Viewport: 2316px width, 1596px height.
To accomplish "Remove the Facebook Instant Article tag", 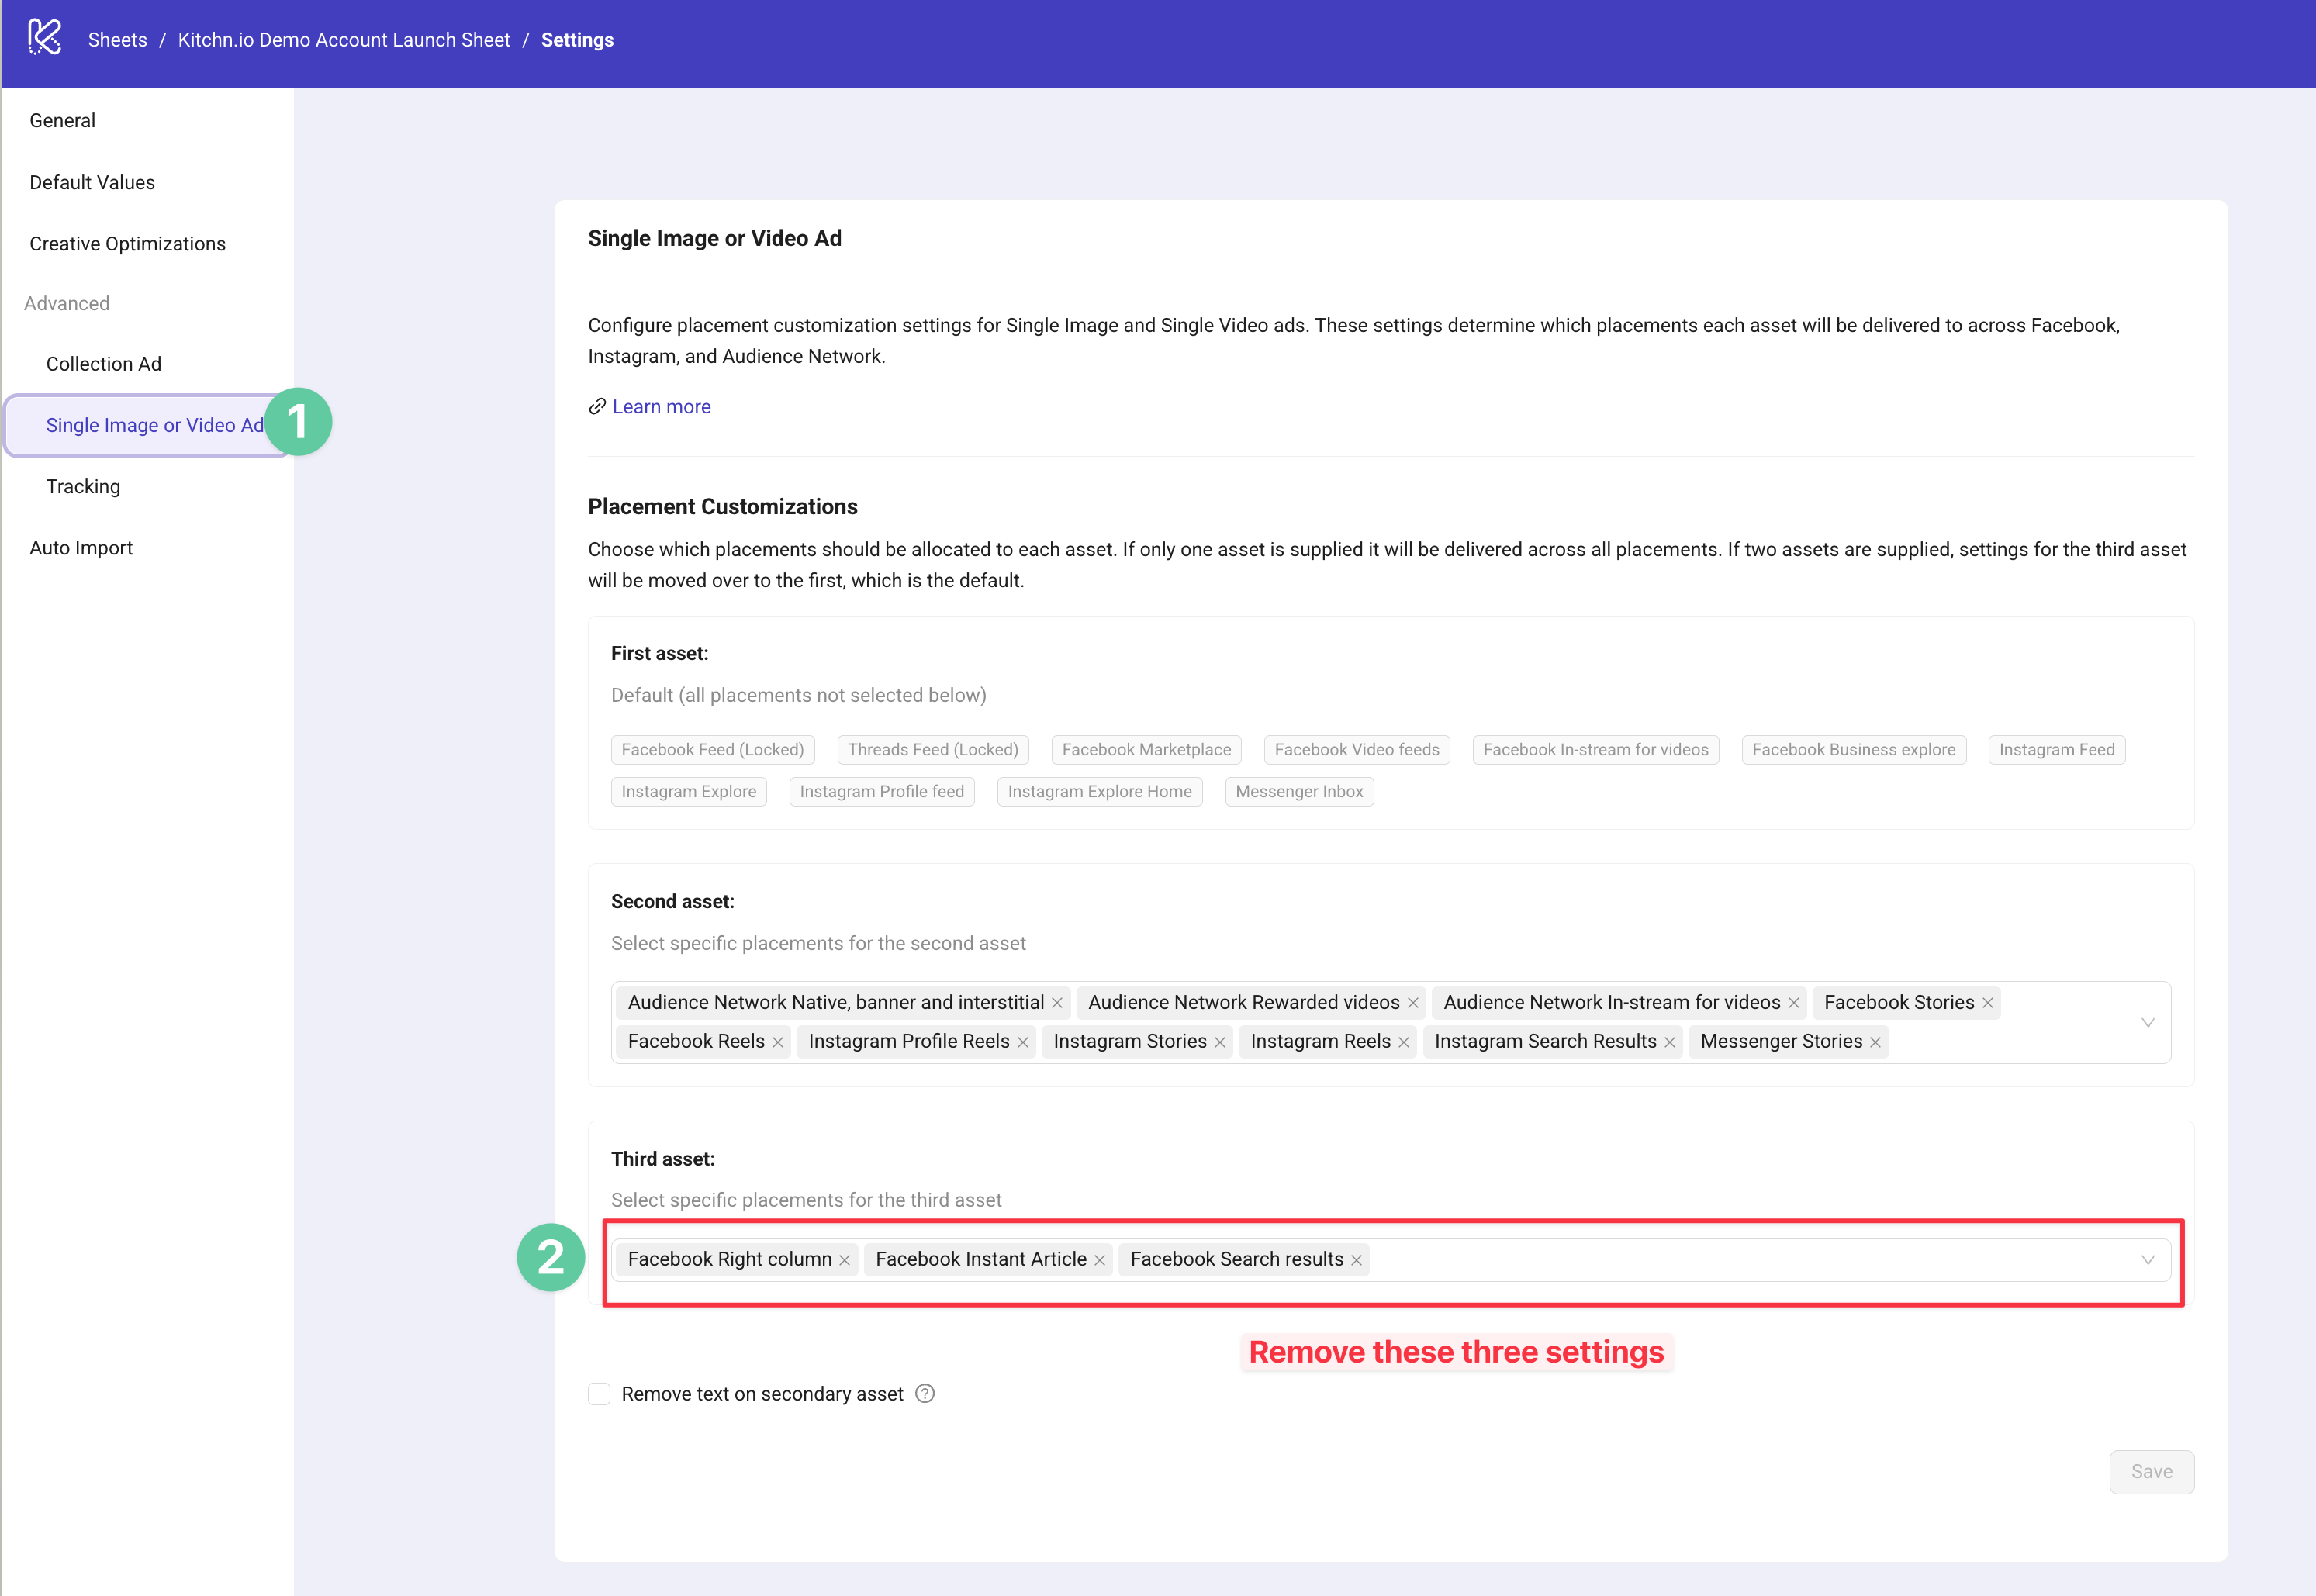I will 1100,1260.
